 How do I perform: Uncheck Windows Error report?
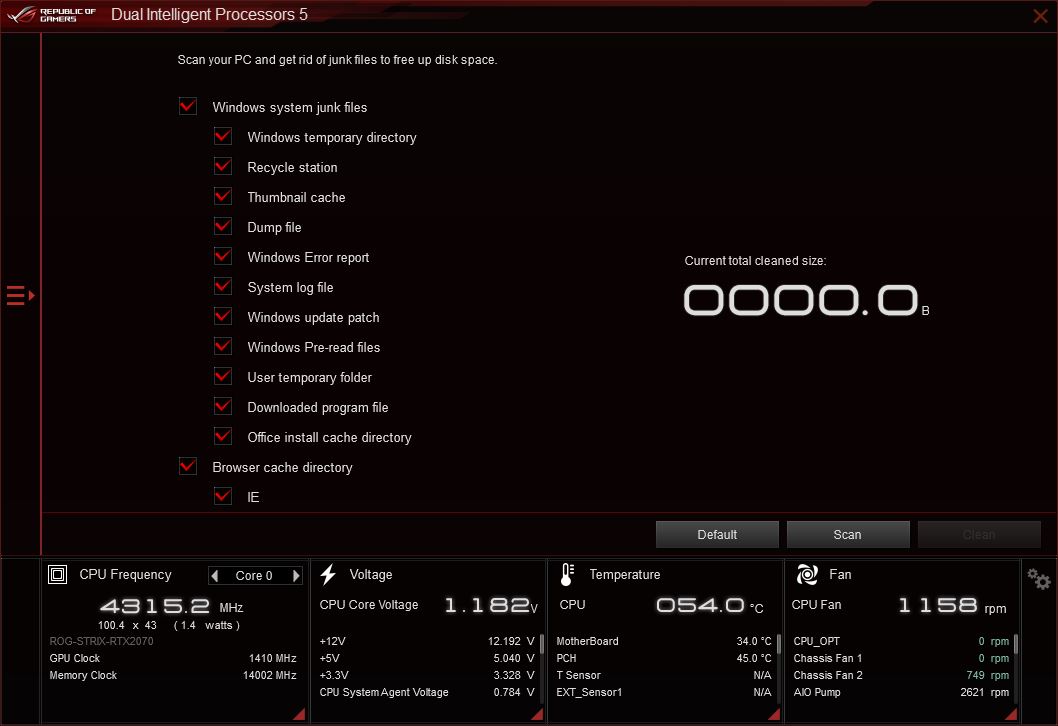coord(223,256)
